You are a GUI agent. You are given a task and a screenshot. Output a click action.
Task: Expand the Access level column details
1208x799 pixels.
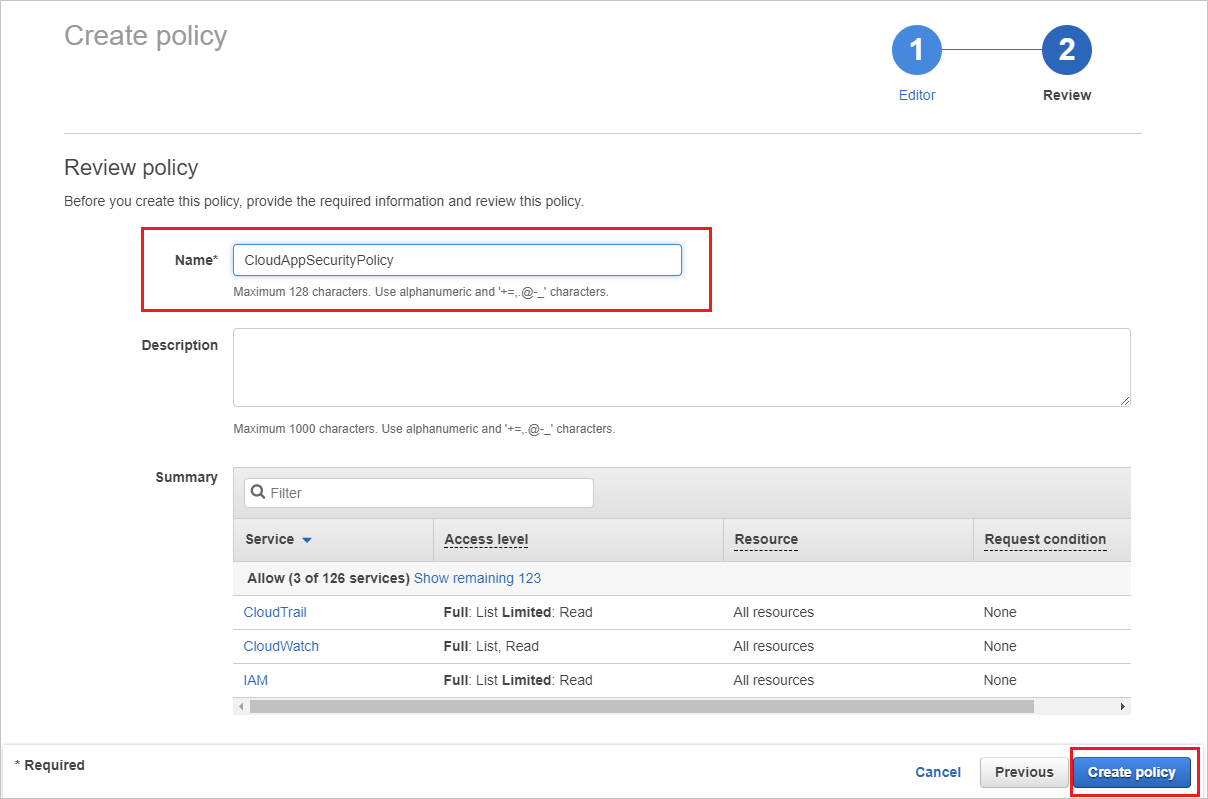[486, 539]
